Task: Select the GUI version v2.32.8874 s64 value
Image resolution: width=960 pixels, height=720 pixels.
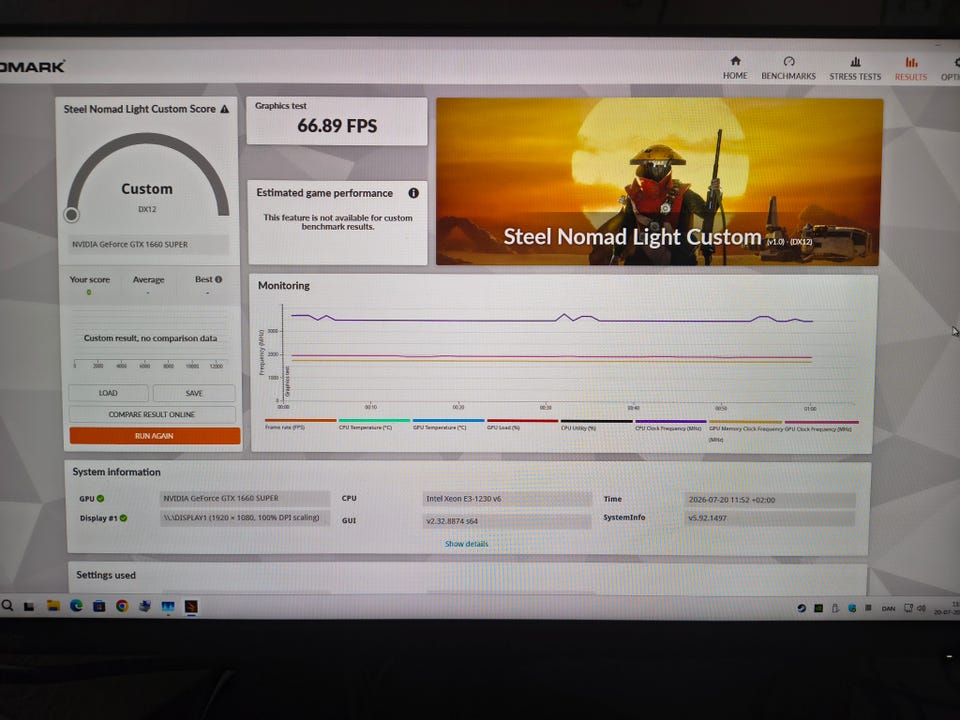Action: (507, 521)
